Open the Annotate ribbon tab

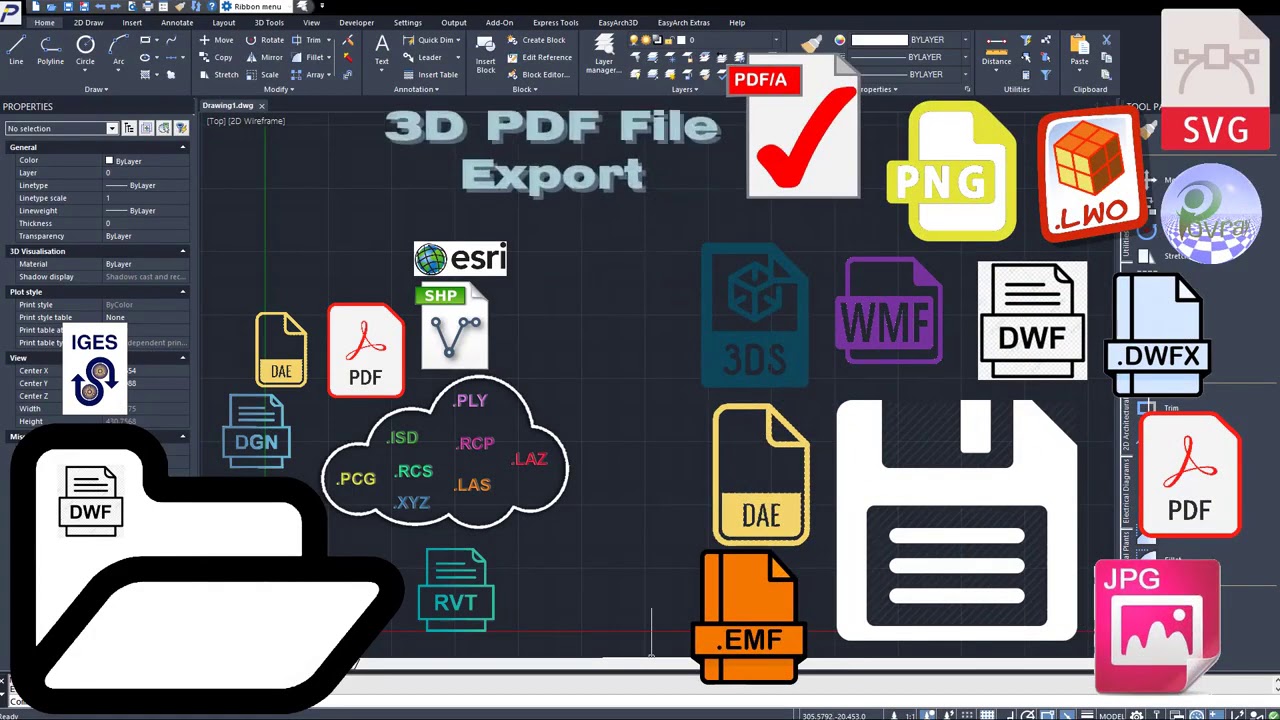pos(177,22)
